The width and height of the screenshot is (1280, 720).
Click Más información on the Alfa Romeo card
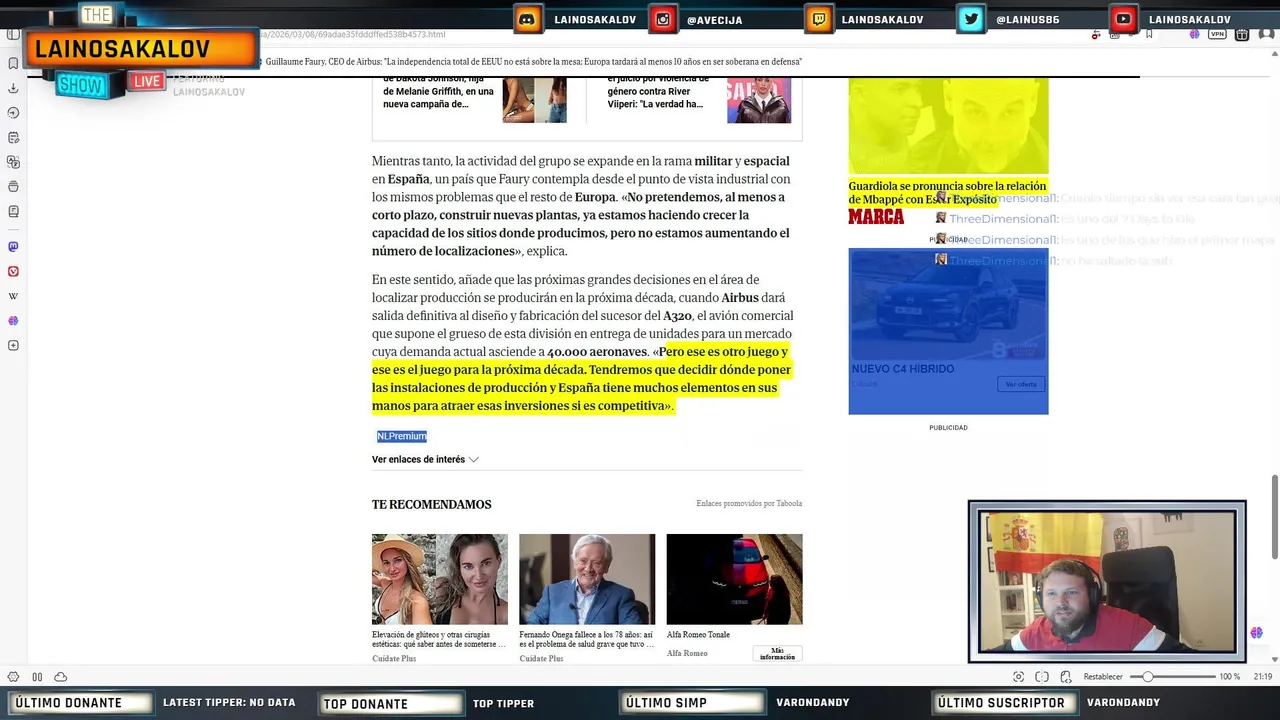point(777,654)
